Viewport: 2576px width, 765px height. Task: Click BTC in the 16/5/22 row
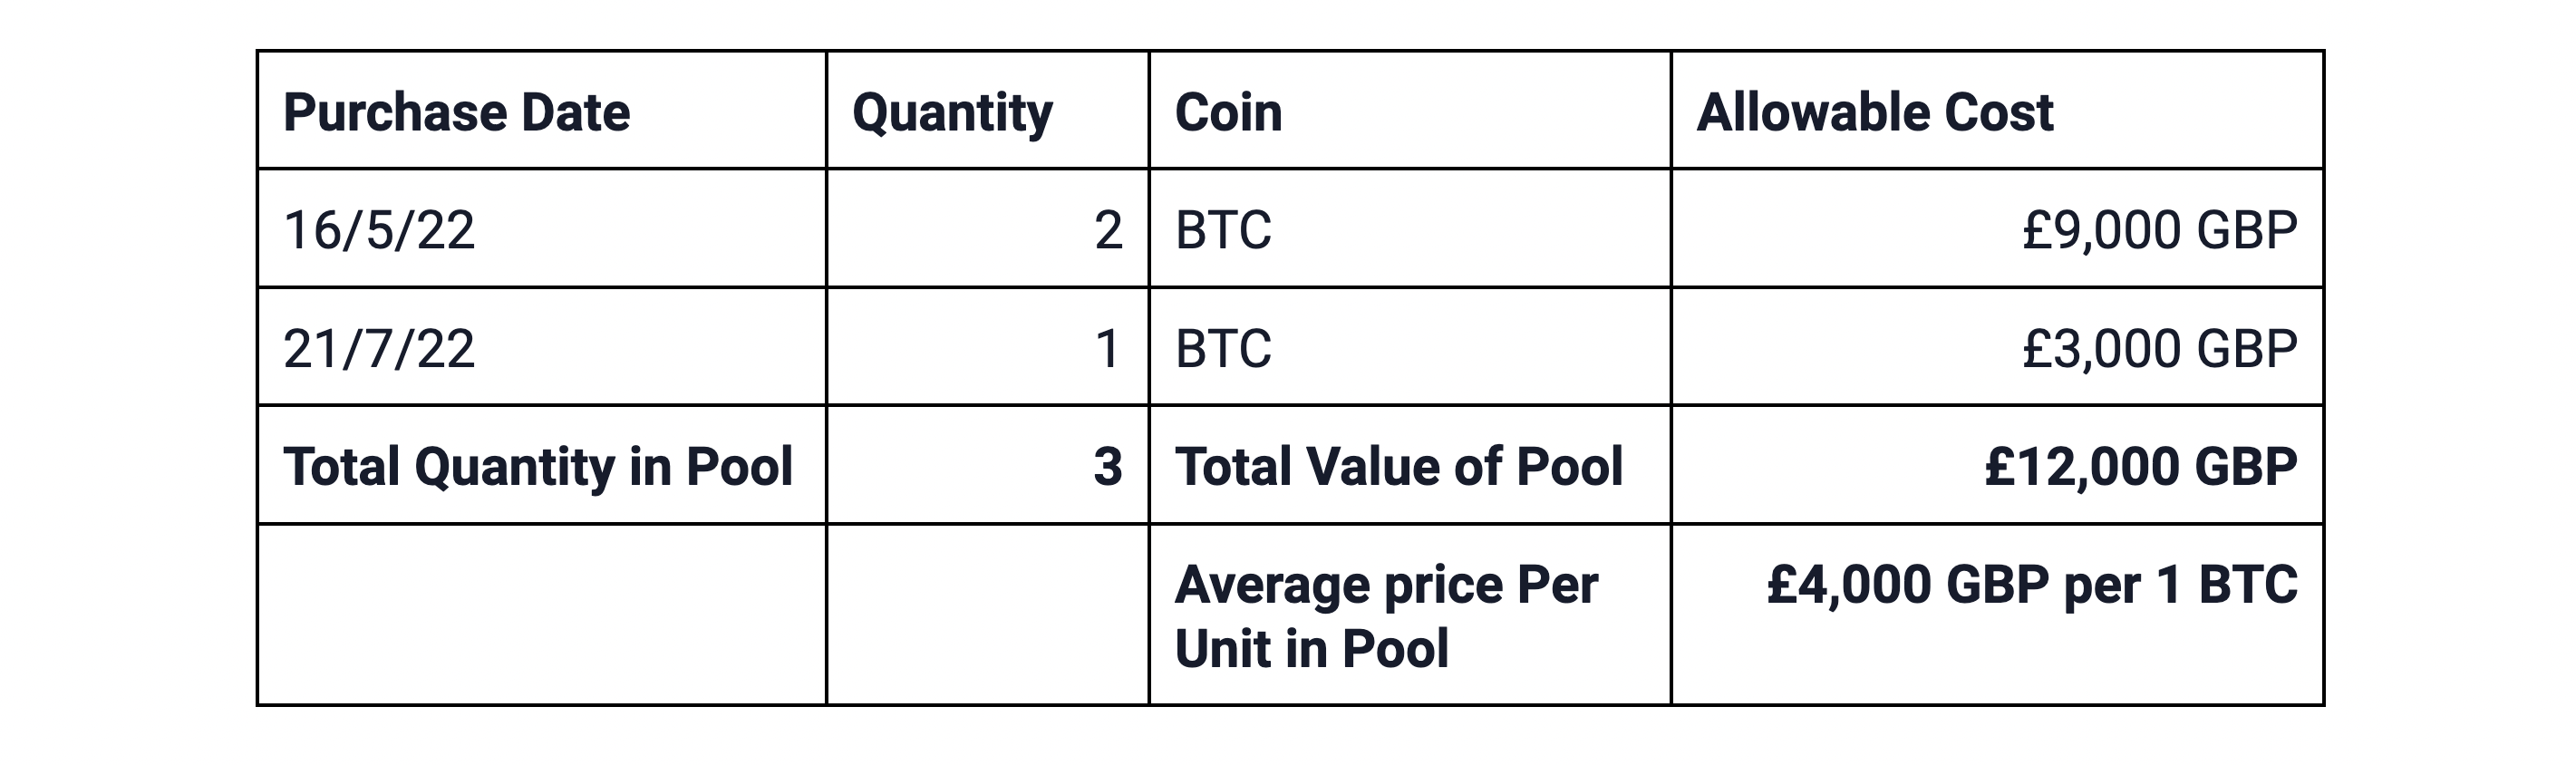click(x=1223, y=230)
